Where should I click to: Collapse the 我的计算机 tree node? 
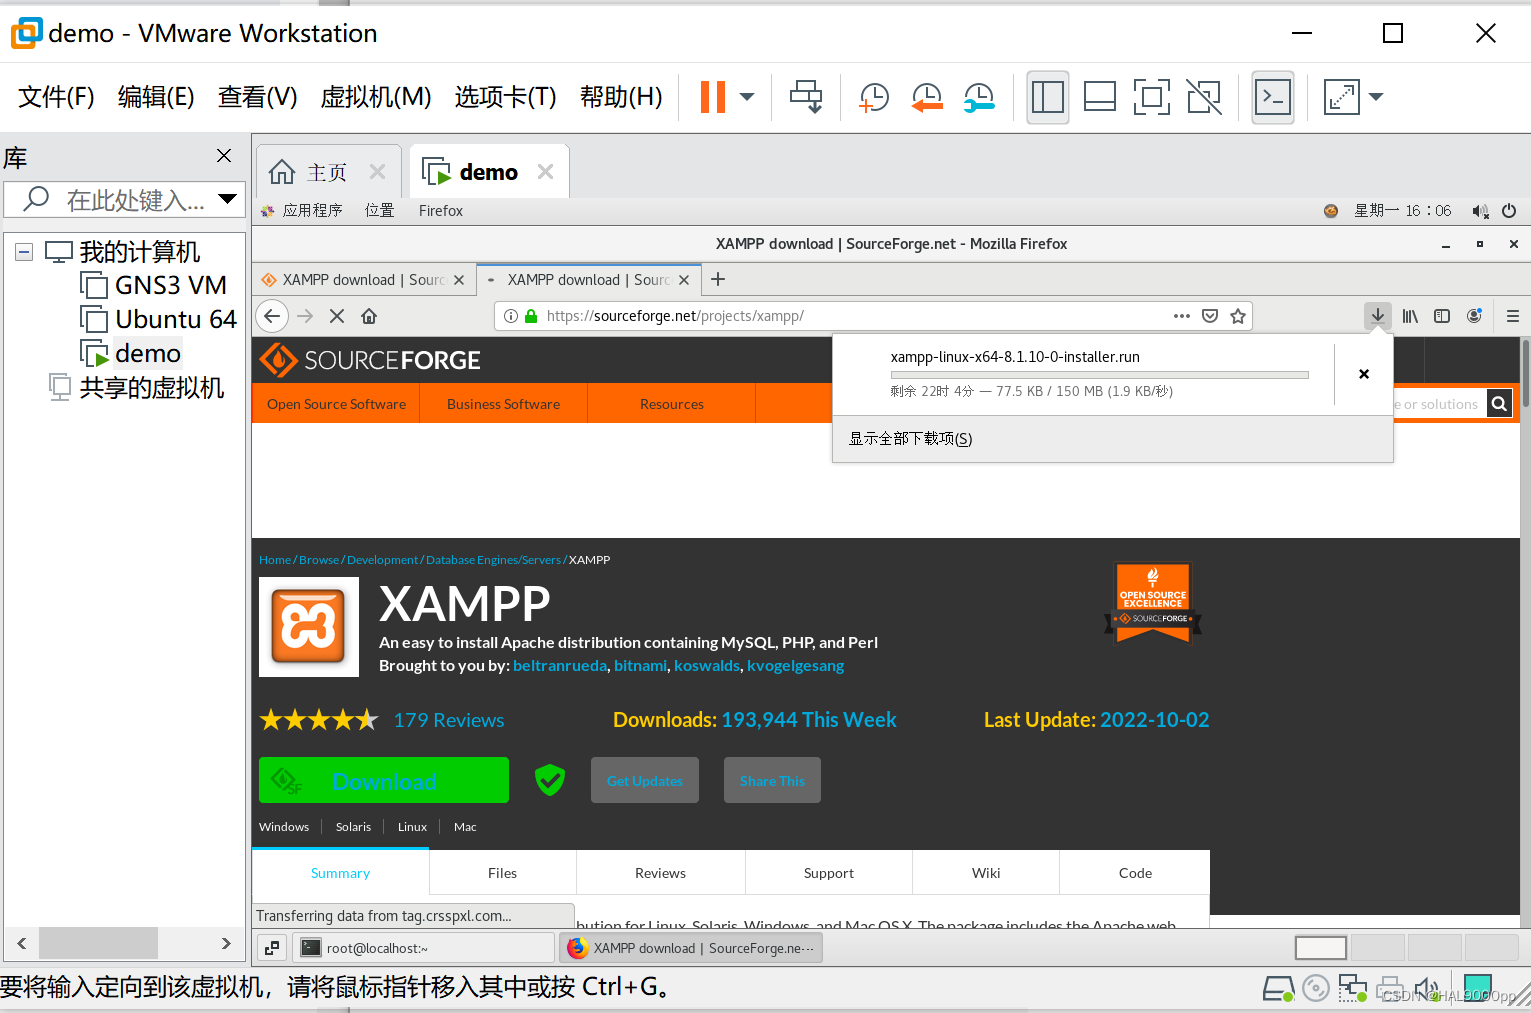tap(24, 252)
